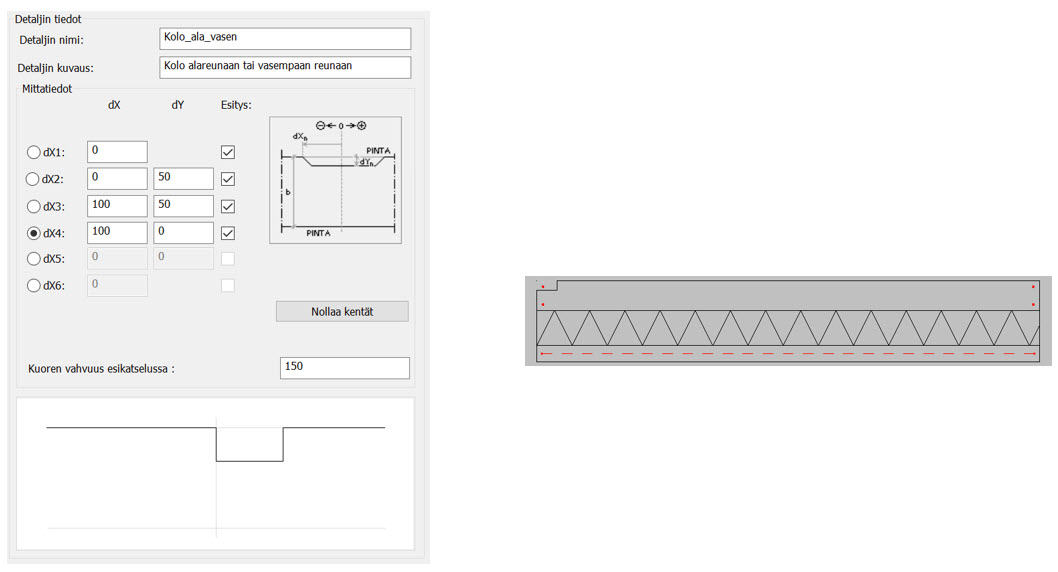Uncheck the Esitys checkbox for dX1
1058x572 pixels.
click(228, 152)
